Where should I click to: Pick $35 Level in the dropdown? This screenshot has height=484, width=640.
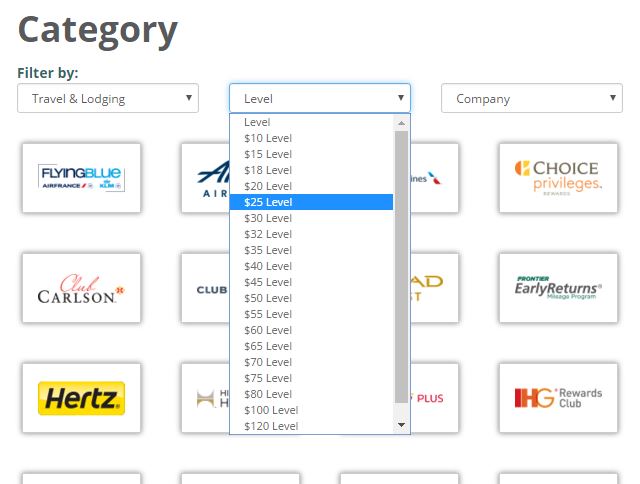pyautogui.click(x=311, y=250)
